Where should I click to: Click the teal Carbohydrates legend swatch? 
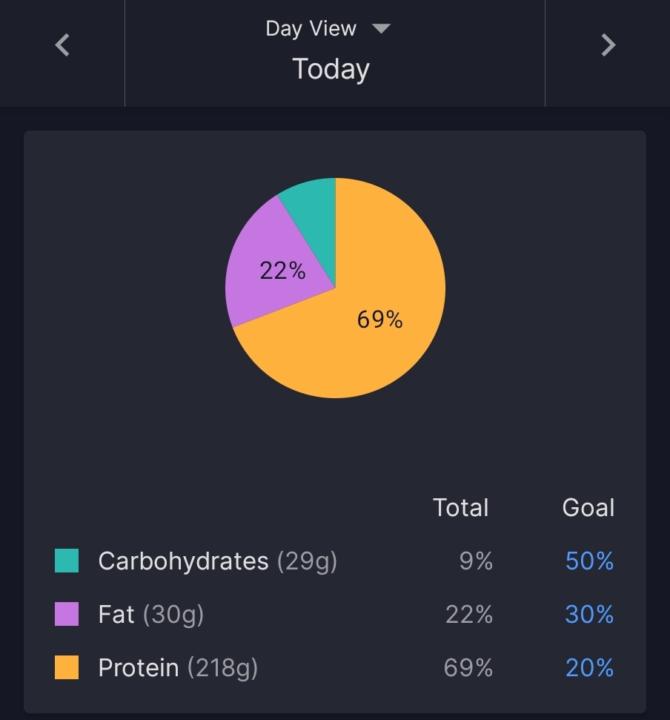point(67,561)
